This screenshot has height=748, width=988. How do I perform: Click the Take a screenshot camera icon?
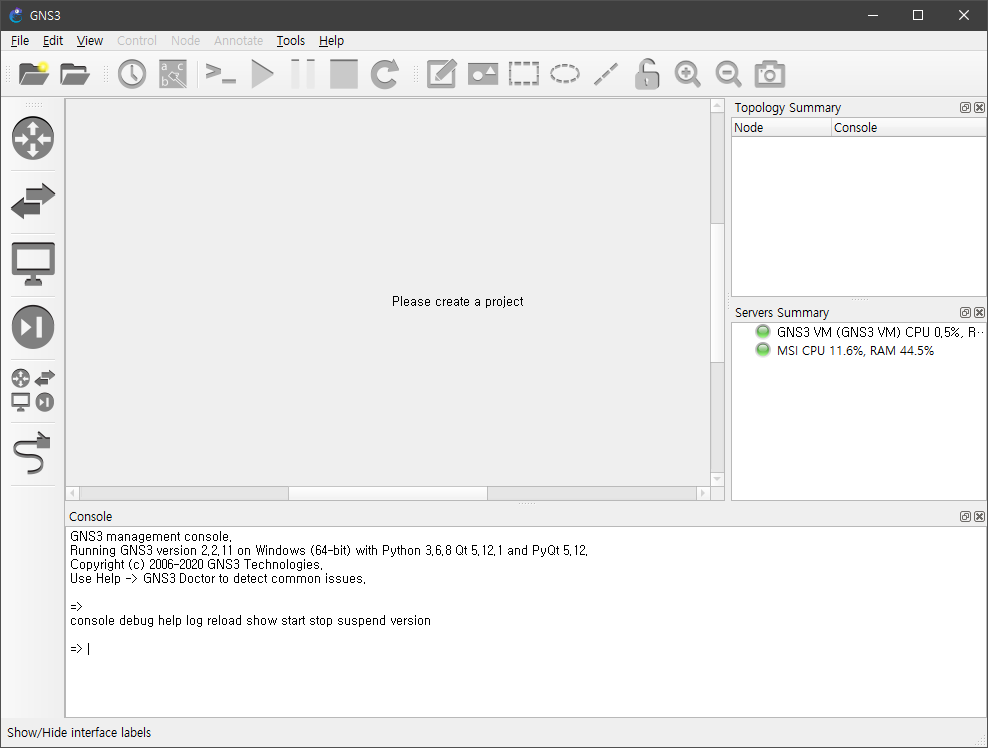coord(769,74)
